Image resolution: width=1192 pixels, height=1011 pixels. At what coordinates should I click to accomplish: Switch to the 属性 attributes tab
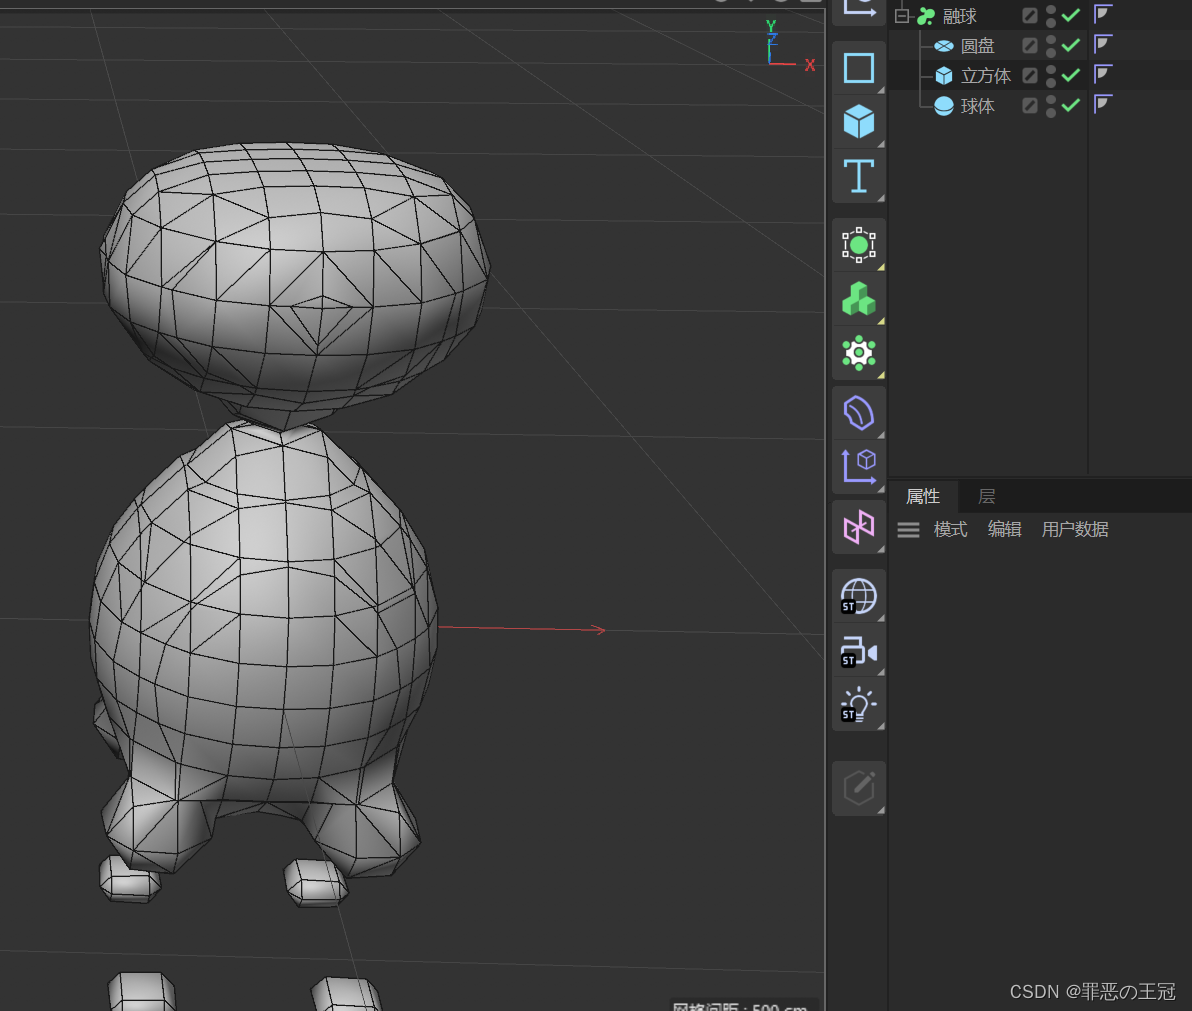click(x=923, y=496)
